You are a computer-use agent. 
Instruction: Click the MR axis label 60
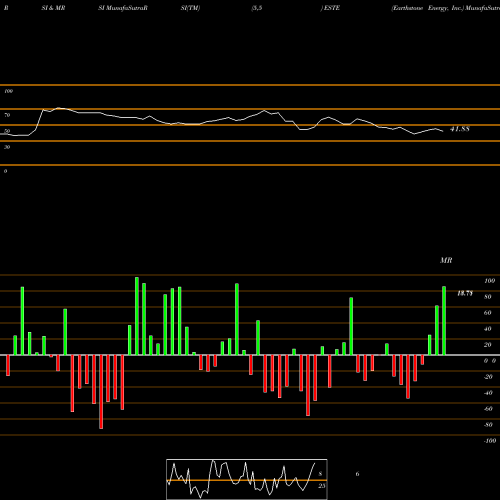[x=488, y=313]
